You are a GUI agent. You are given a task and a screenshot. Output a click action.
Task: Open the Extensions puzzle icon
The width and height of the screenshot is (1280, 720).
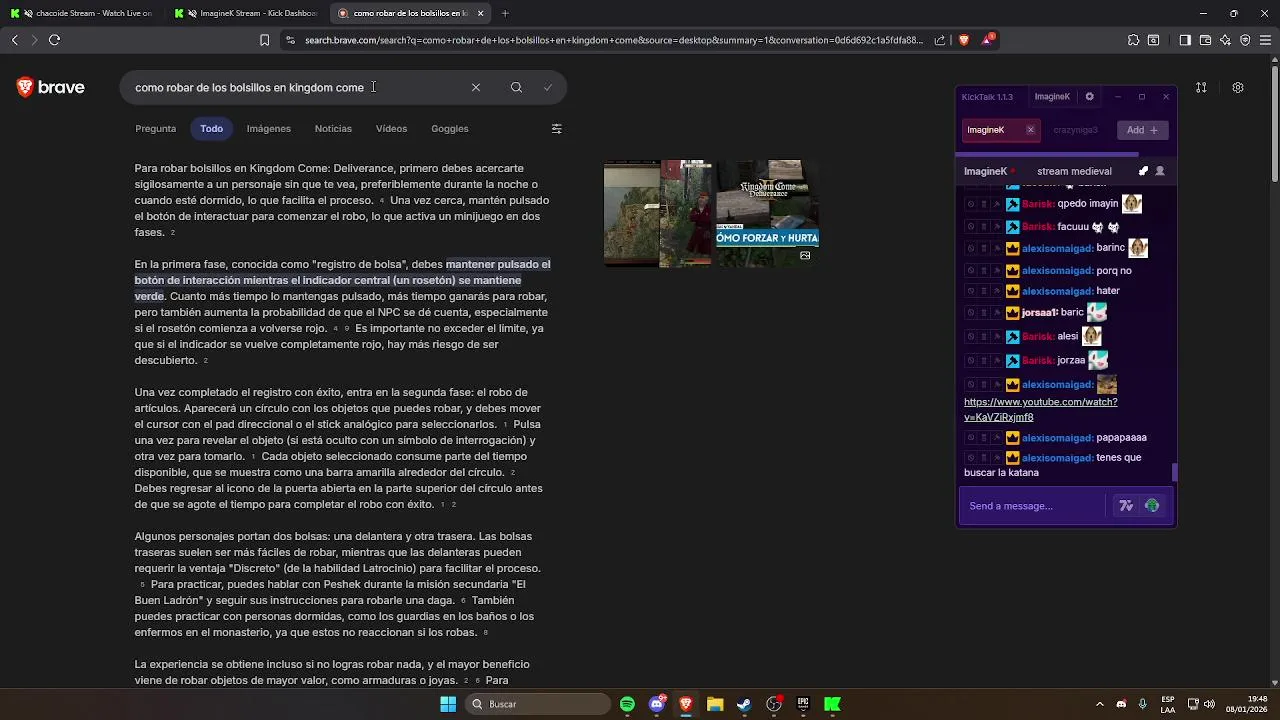(1133, 40)
